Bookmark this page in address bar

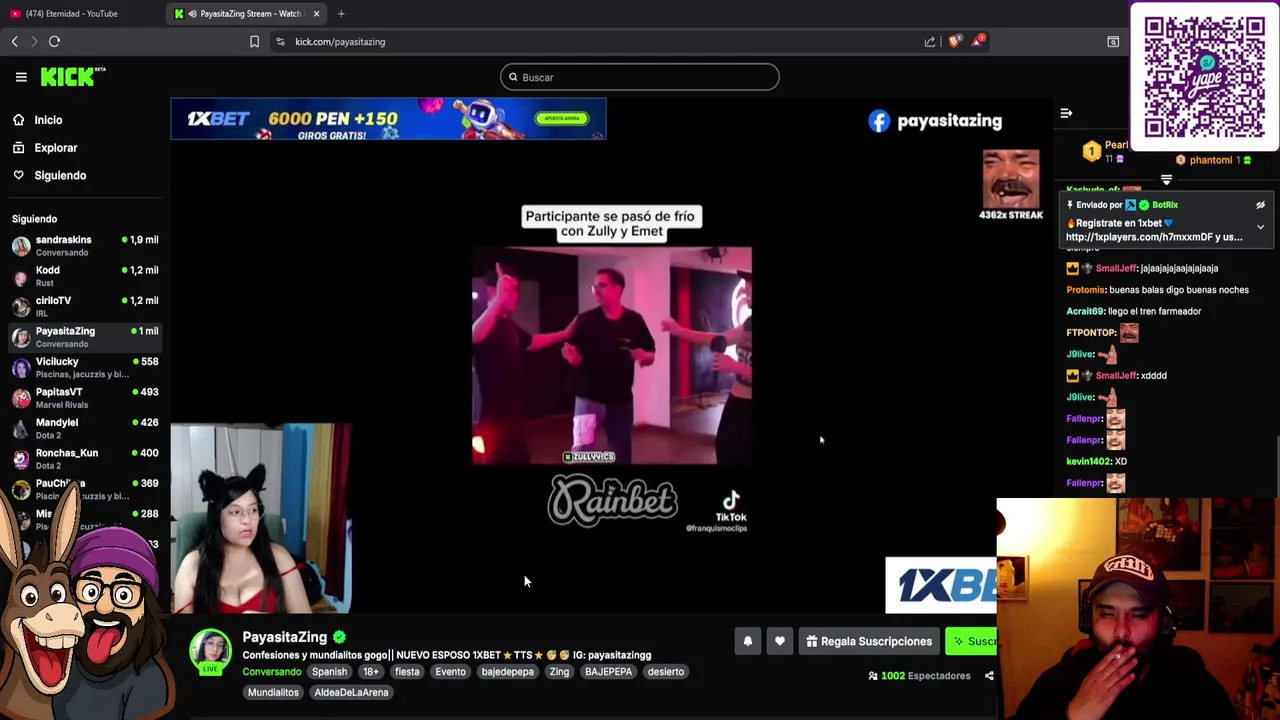coord(254,42)
